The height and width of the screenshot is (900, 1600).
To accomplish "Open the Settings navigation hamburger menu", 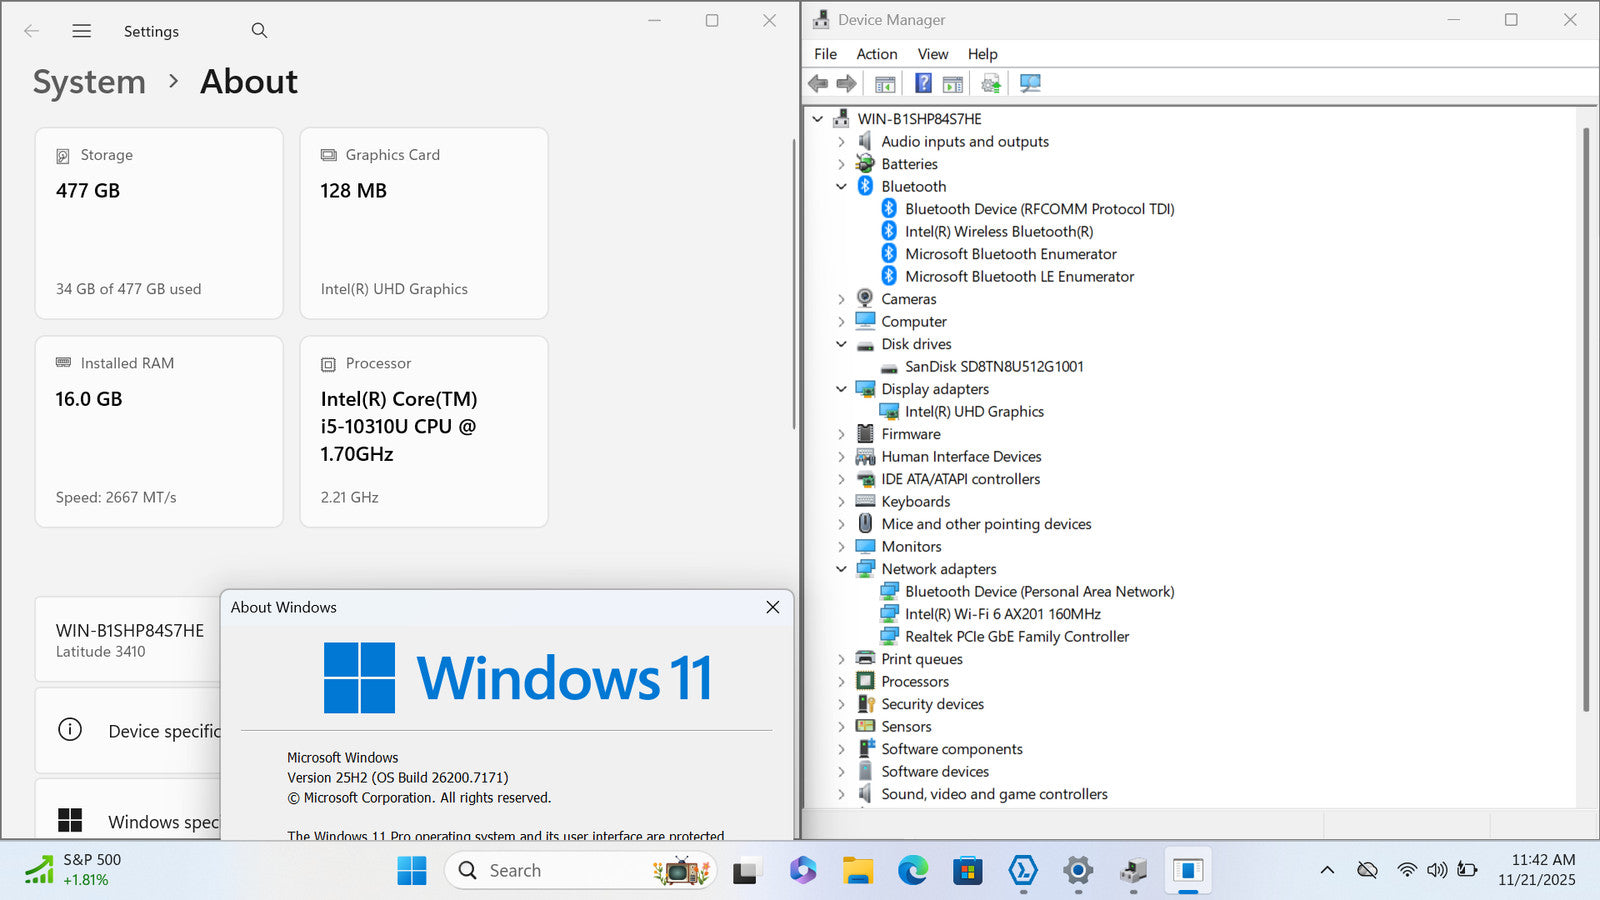I will [x=82, y=31].
